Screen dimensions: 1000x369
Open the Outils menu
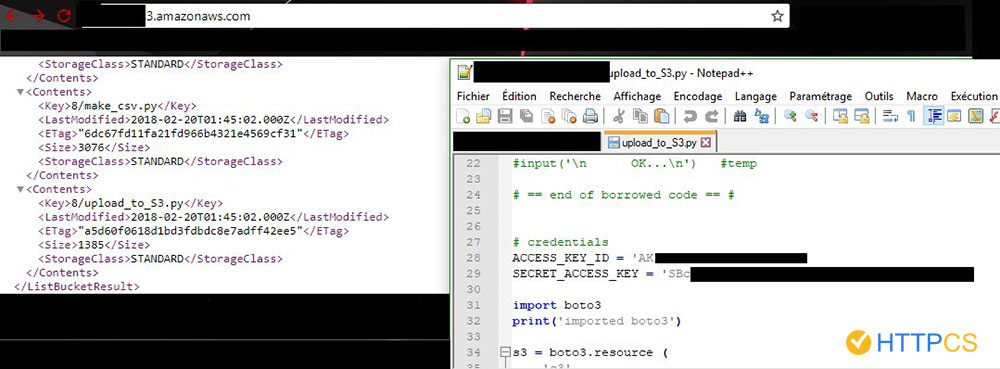pos(879,96)
